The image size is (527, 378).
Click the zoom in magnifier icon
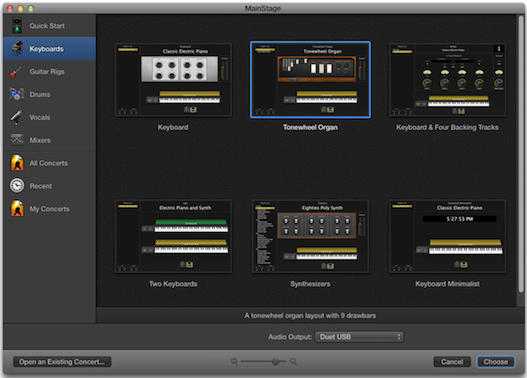(x=293, y=362)
